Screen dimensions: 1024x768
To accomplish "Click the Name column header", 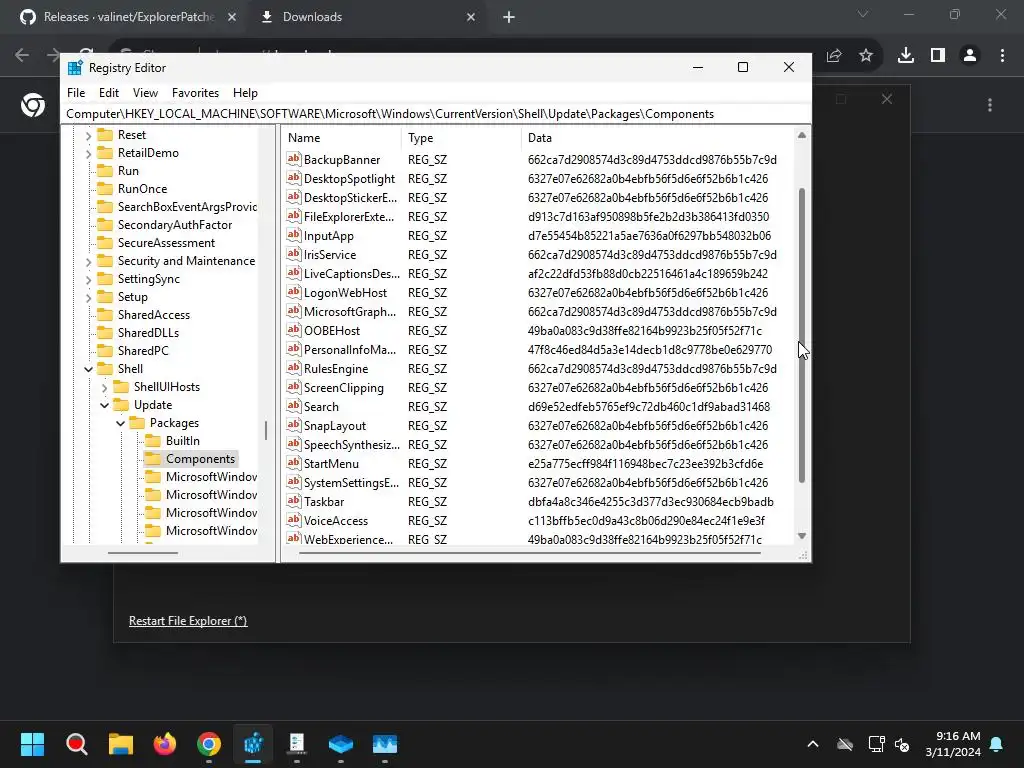I will point(342,138).
